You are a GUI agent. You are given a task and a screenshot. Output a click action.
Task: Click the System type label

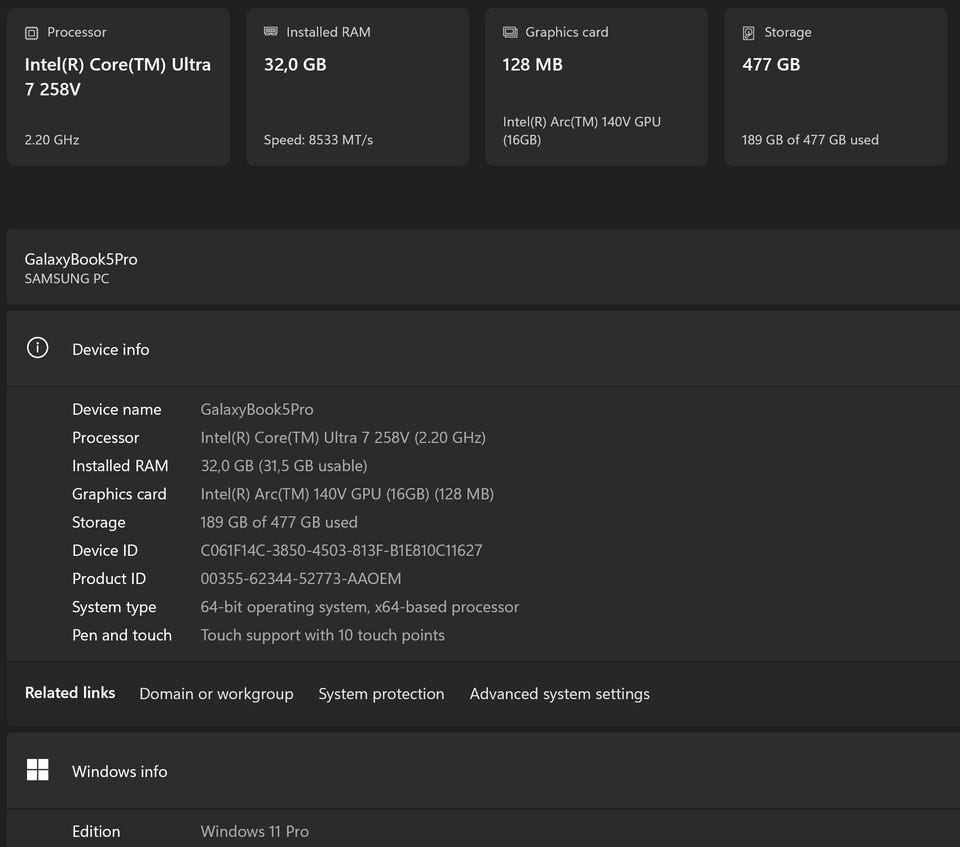coord(114,607)
